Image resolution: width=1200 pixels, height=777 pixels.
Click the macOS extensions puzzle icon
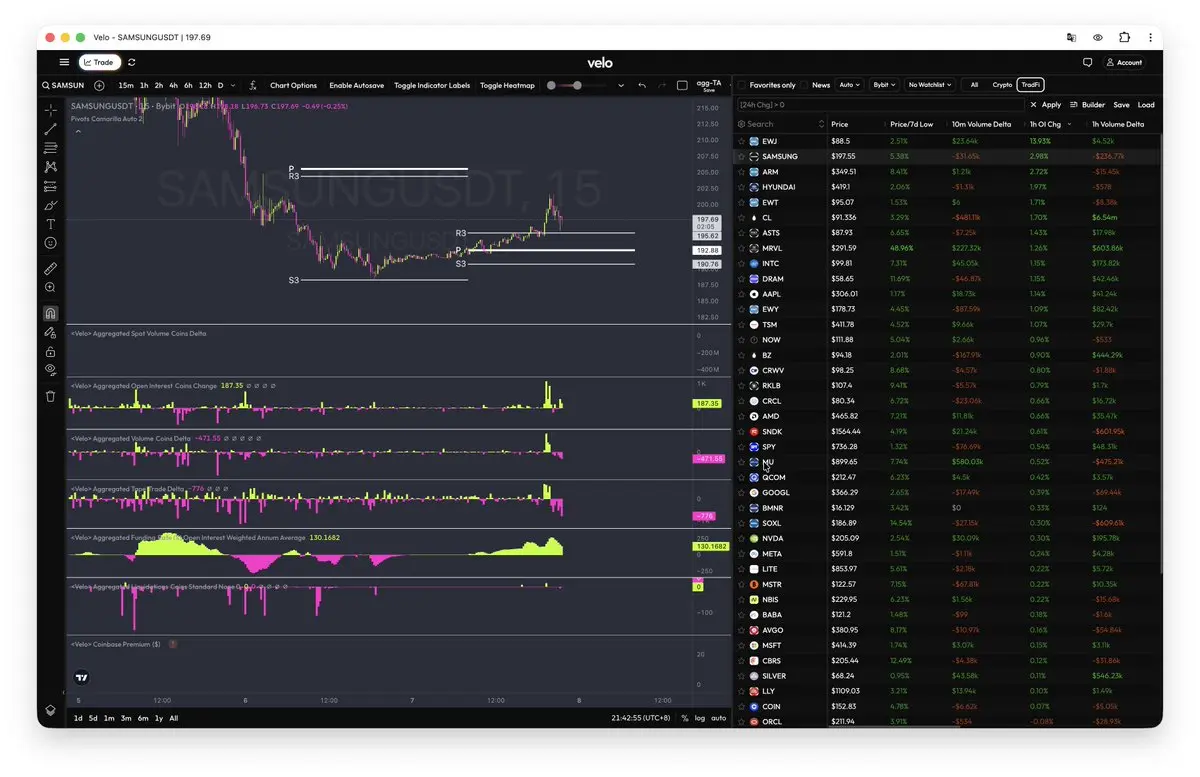[1124, 37]
